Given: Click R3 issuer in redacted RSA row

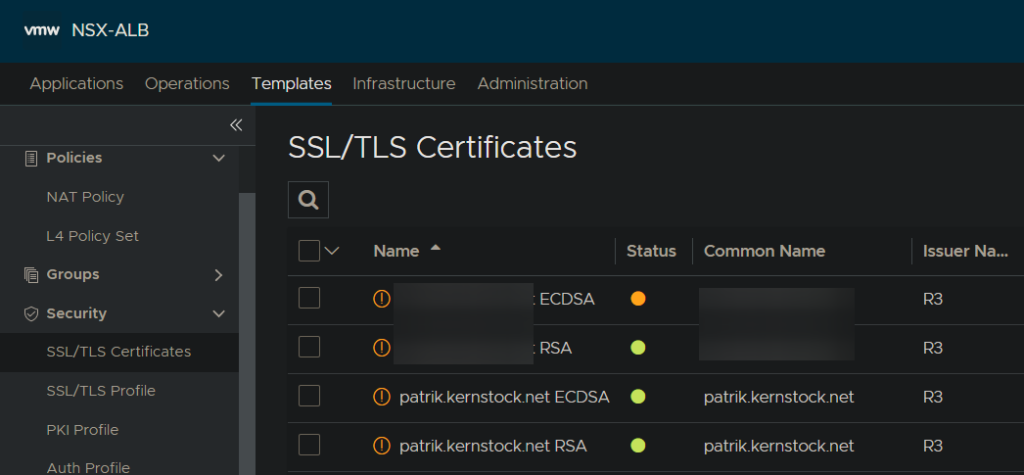Looking at the screenshot, I should [933, 348].
